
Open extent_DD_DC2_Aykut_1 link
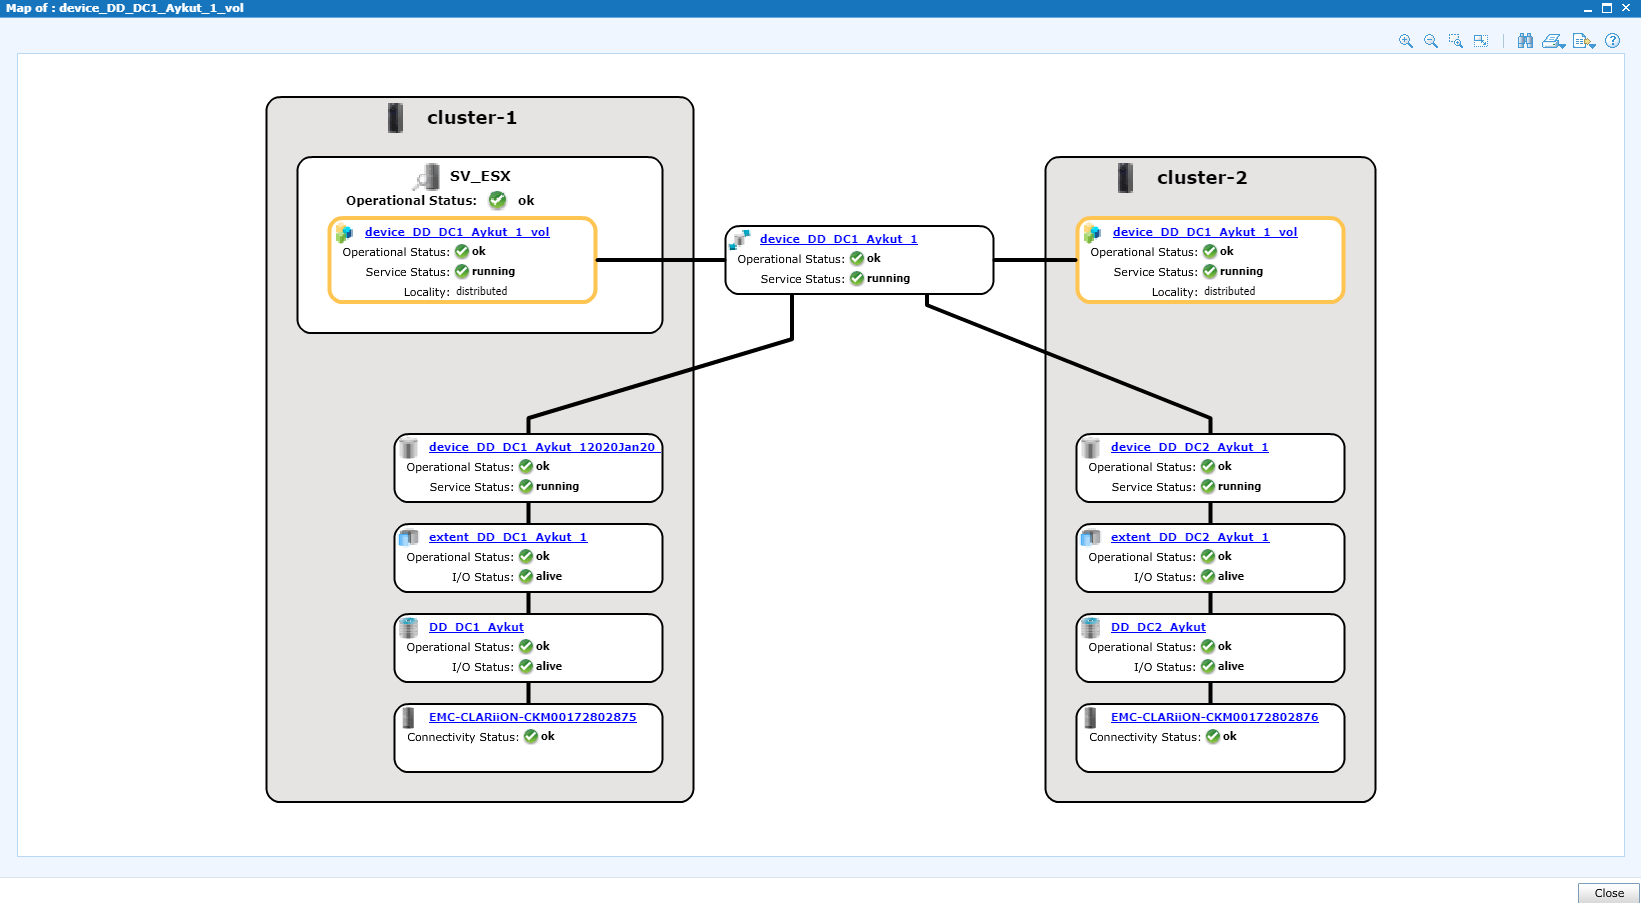pyautogui.click(x=1190, y=537)
